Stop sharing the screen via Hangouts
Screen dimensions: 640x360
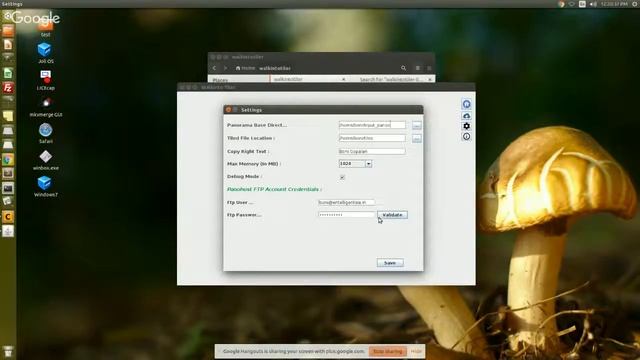tap(388, 351)
